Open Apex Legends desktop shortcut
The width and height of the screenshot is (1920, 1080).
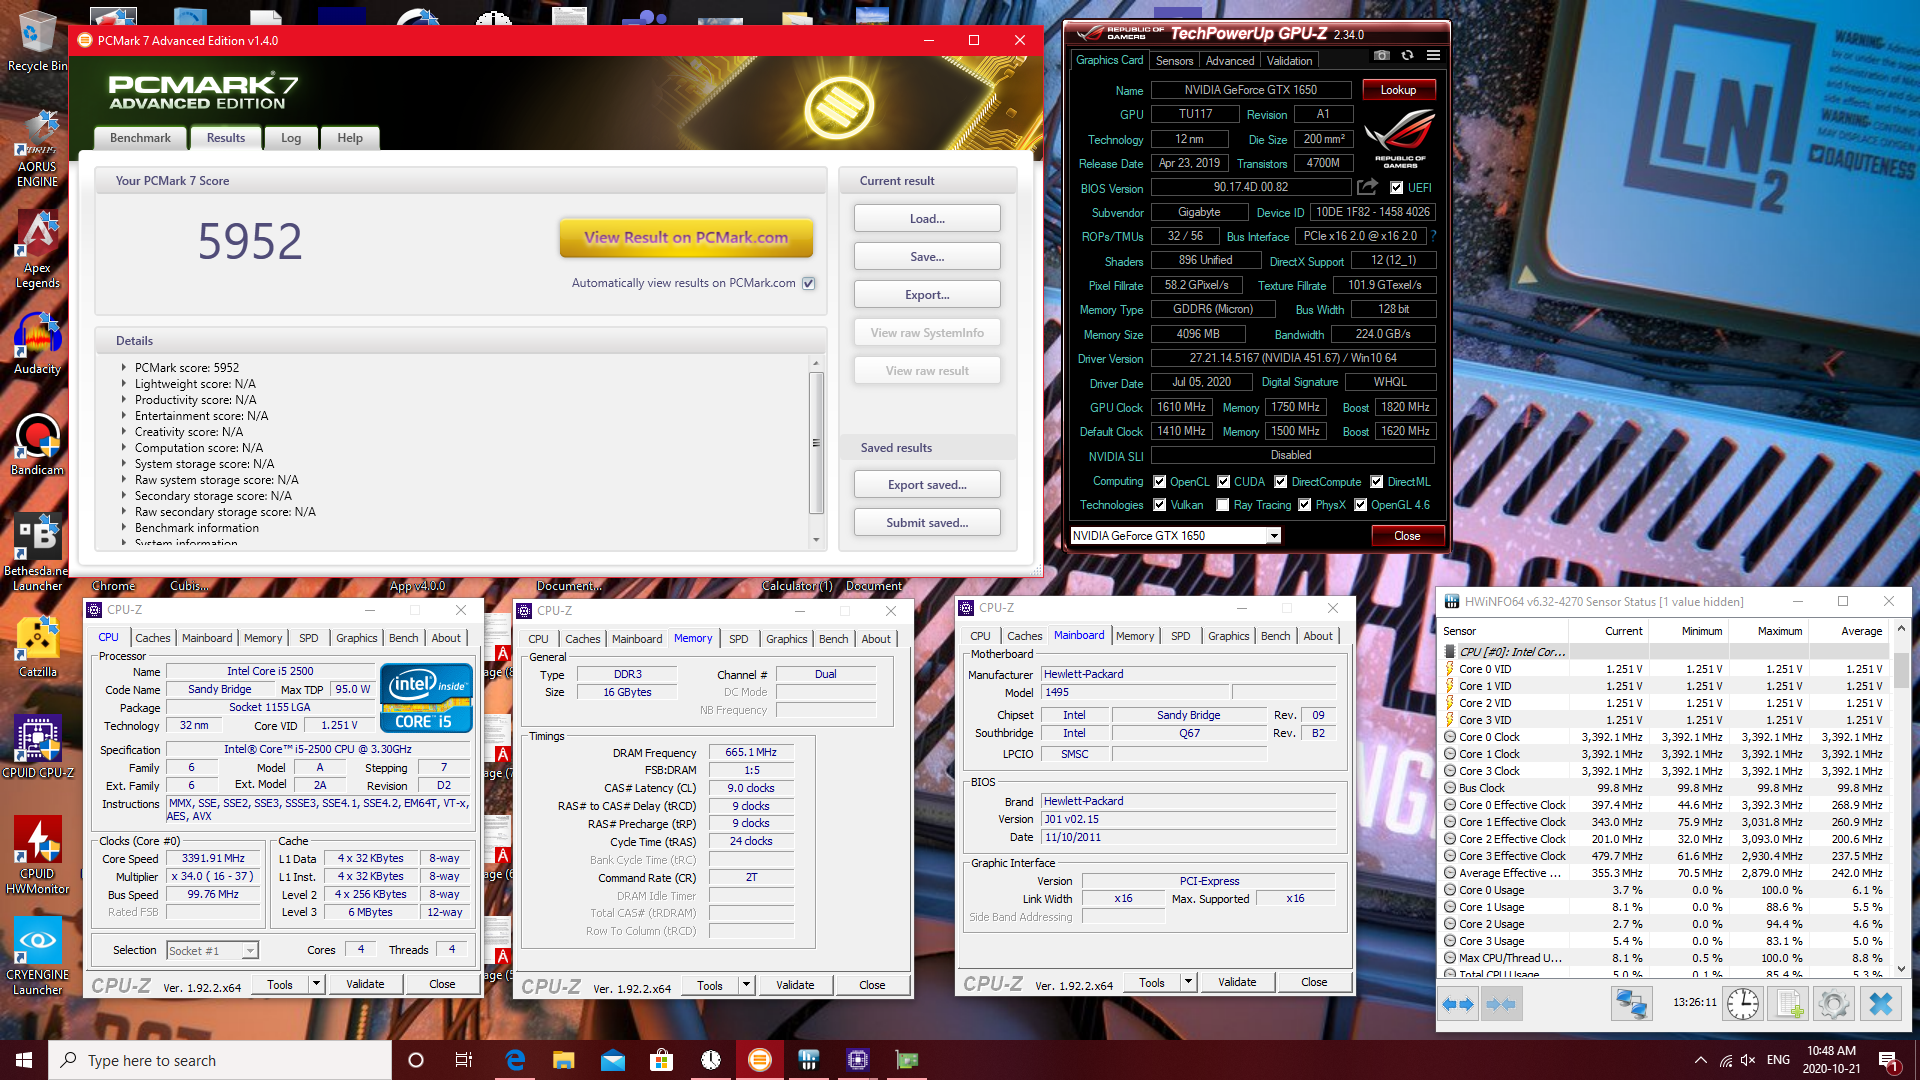[x=37, y=250]
